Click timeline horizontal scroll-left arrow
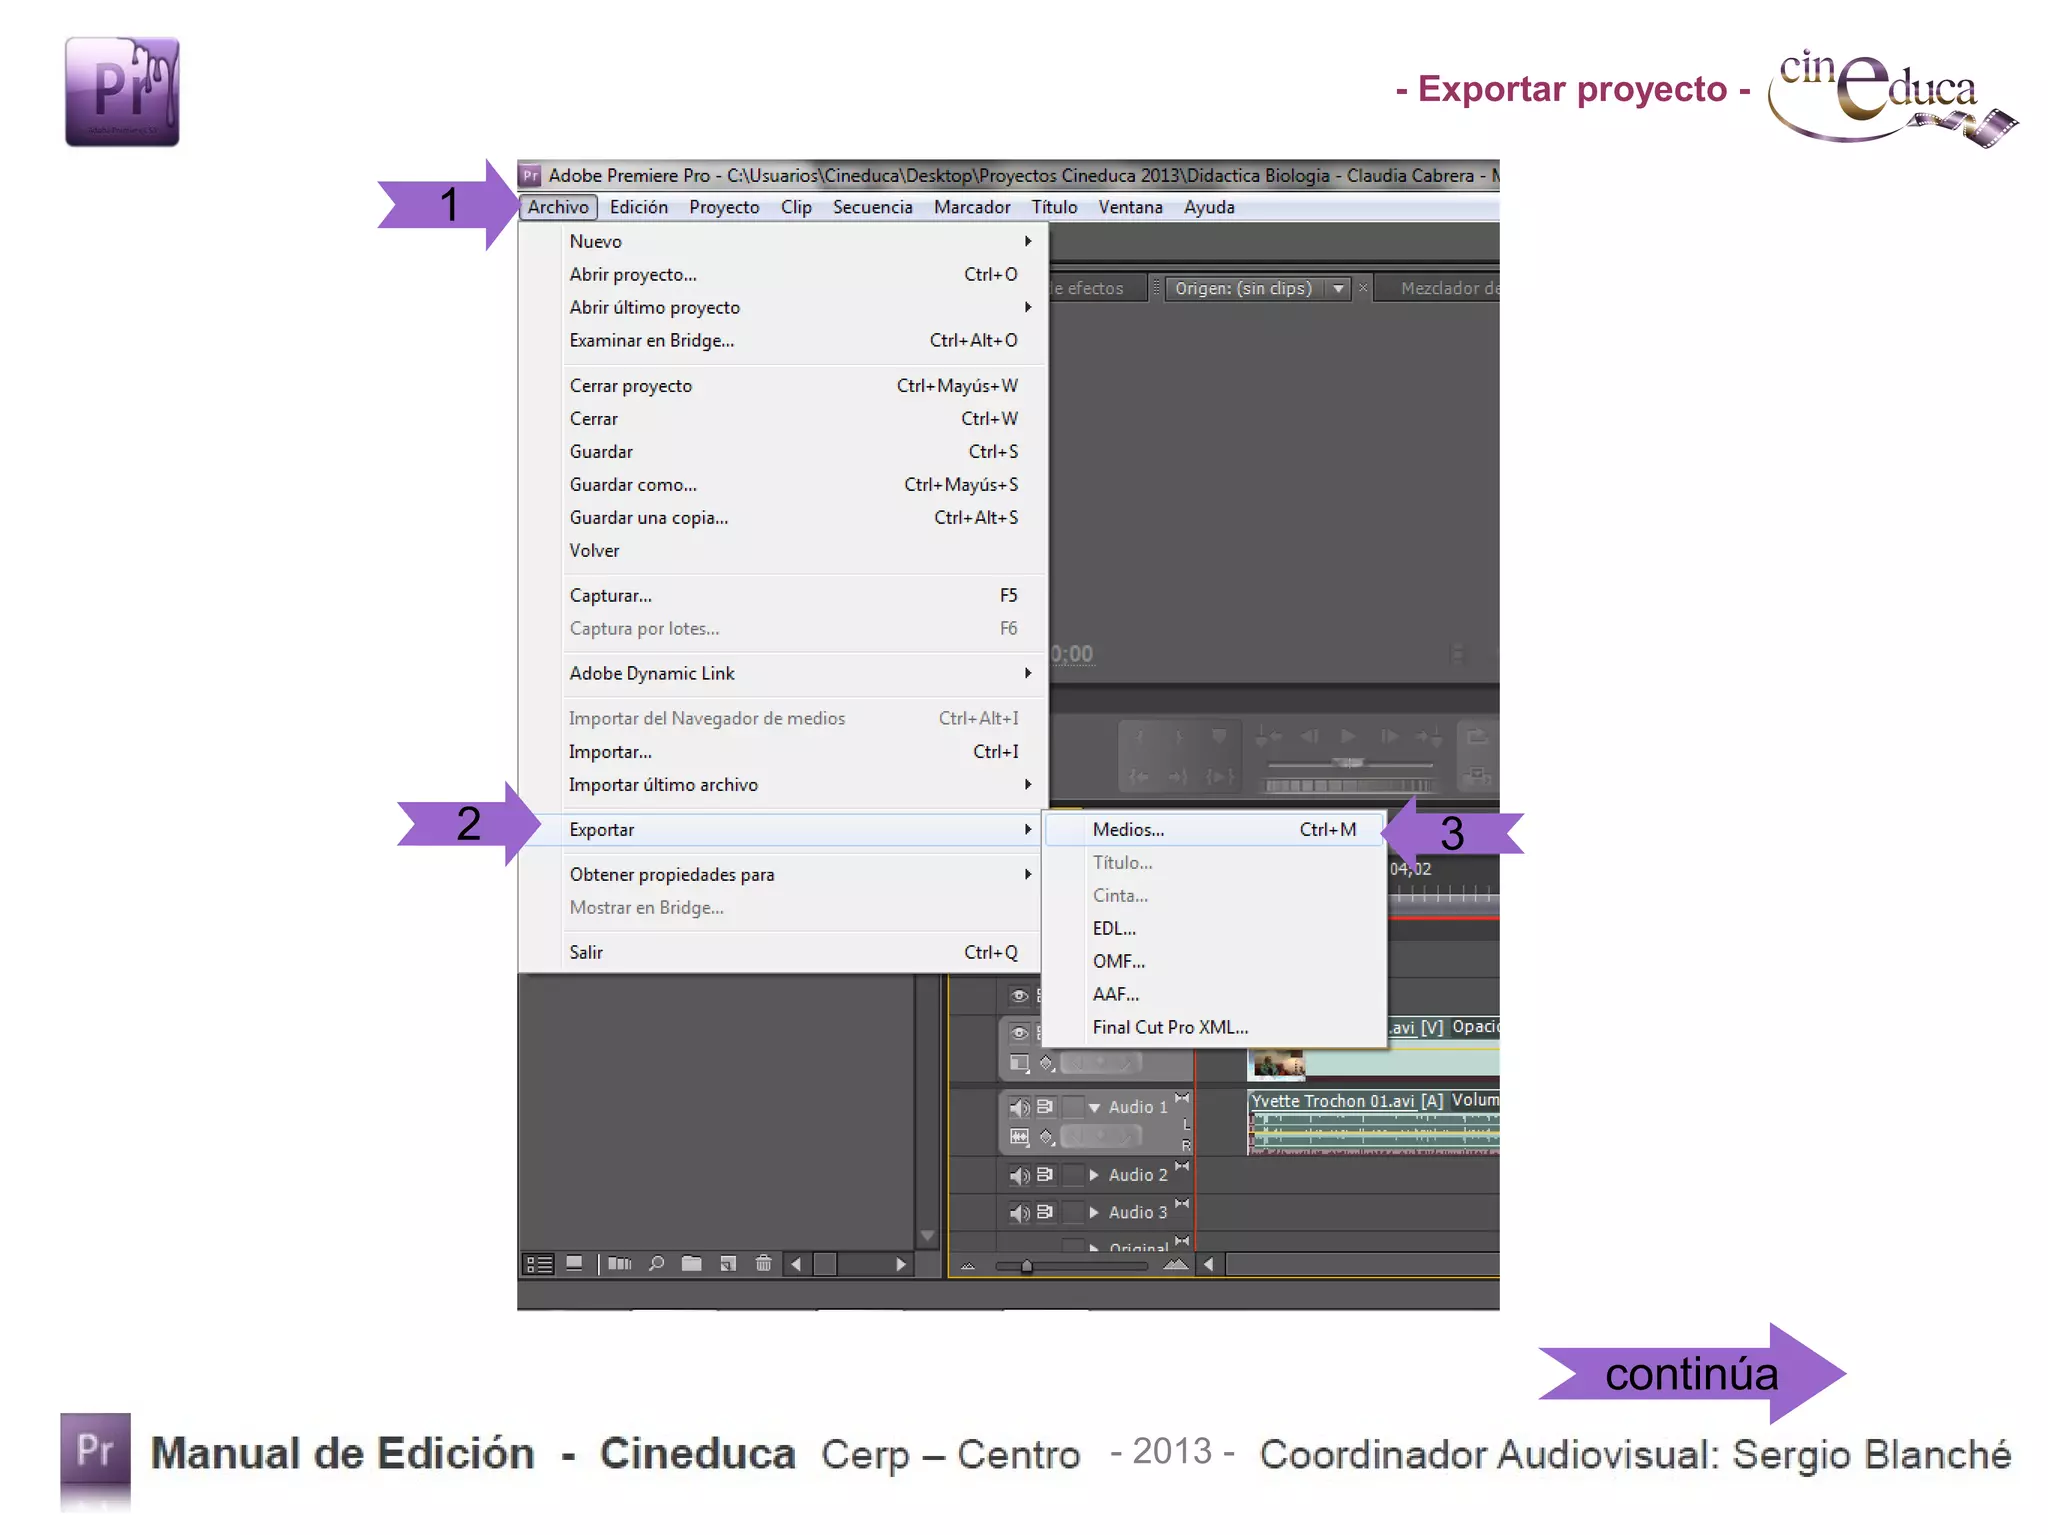Image resolution: width=2048 pixels, height=1535 pixels. coord(1209,1265)
